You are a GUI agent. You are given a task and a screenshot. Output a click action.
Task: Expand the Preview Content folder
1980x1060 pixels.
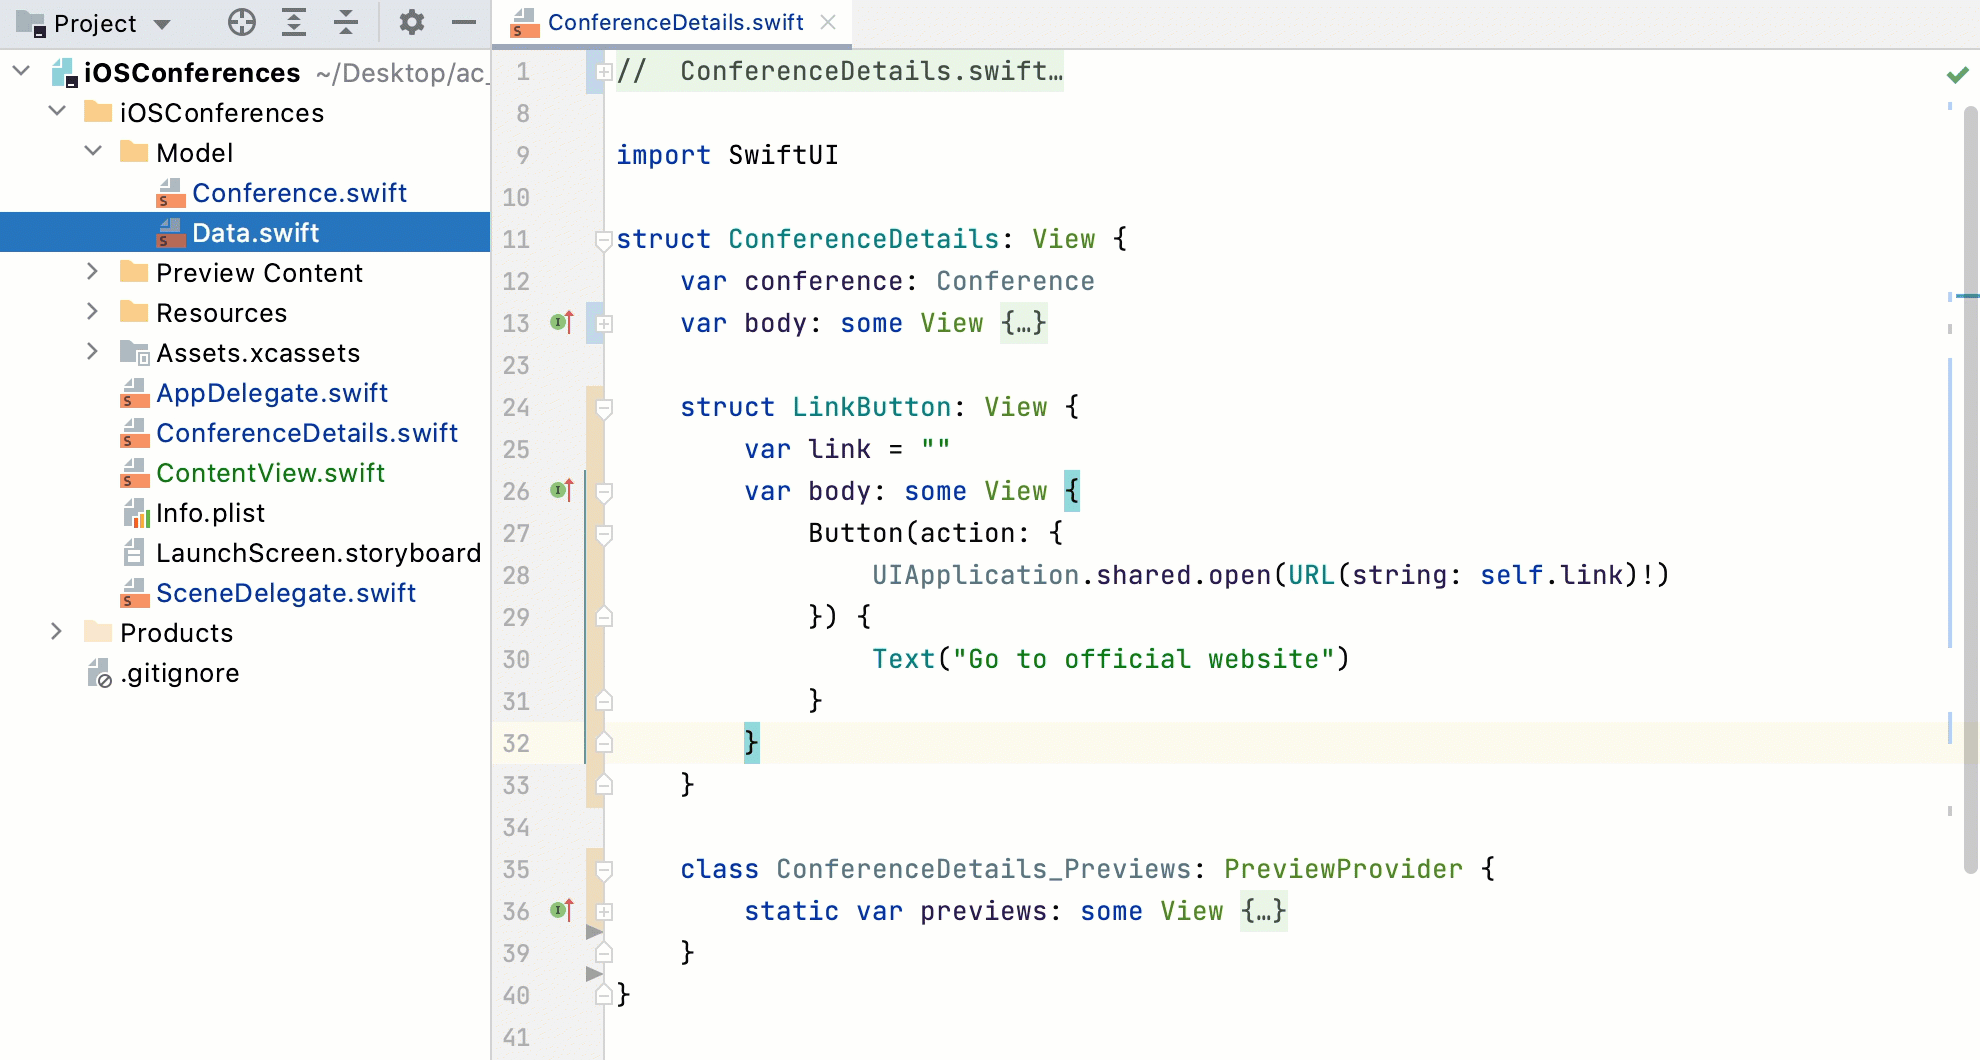[x=93, y=272]
